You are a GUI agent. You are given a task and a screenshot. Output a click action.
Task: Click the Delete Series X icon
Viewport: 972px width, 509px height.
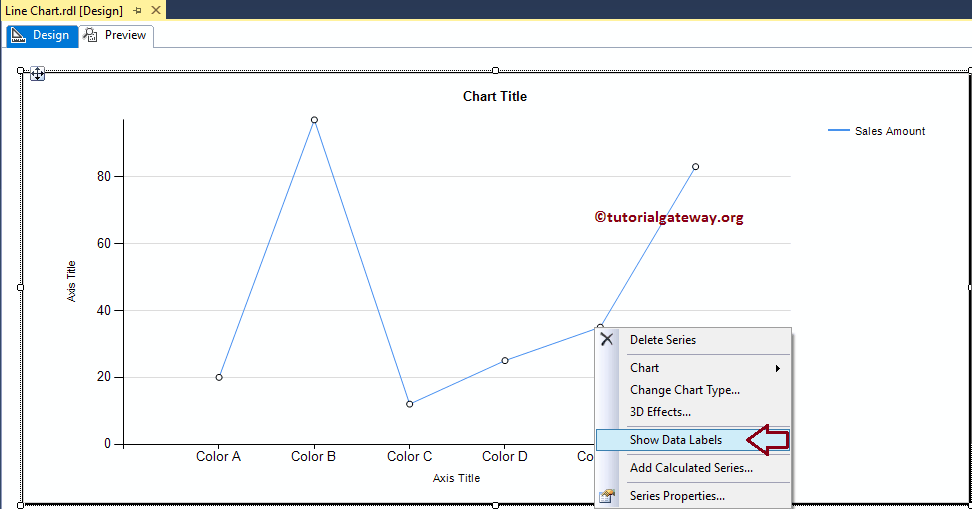click(x=607, y=339)
